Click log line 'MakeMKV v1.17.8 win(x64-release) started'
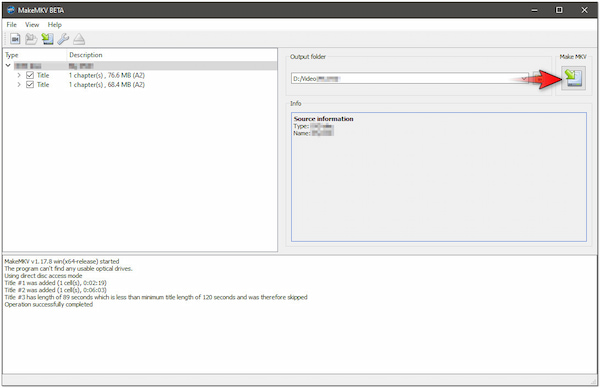This screenshot has width=600, height=388. pyautogui.click(x=62, y=261)
